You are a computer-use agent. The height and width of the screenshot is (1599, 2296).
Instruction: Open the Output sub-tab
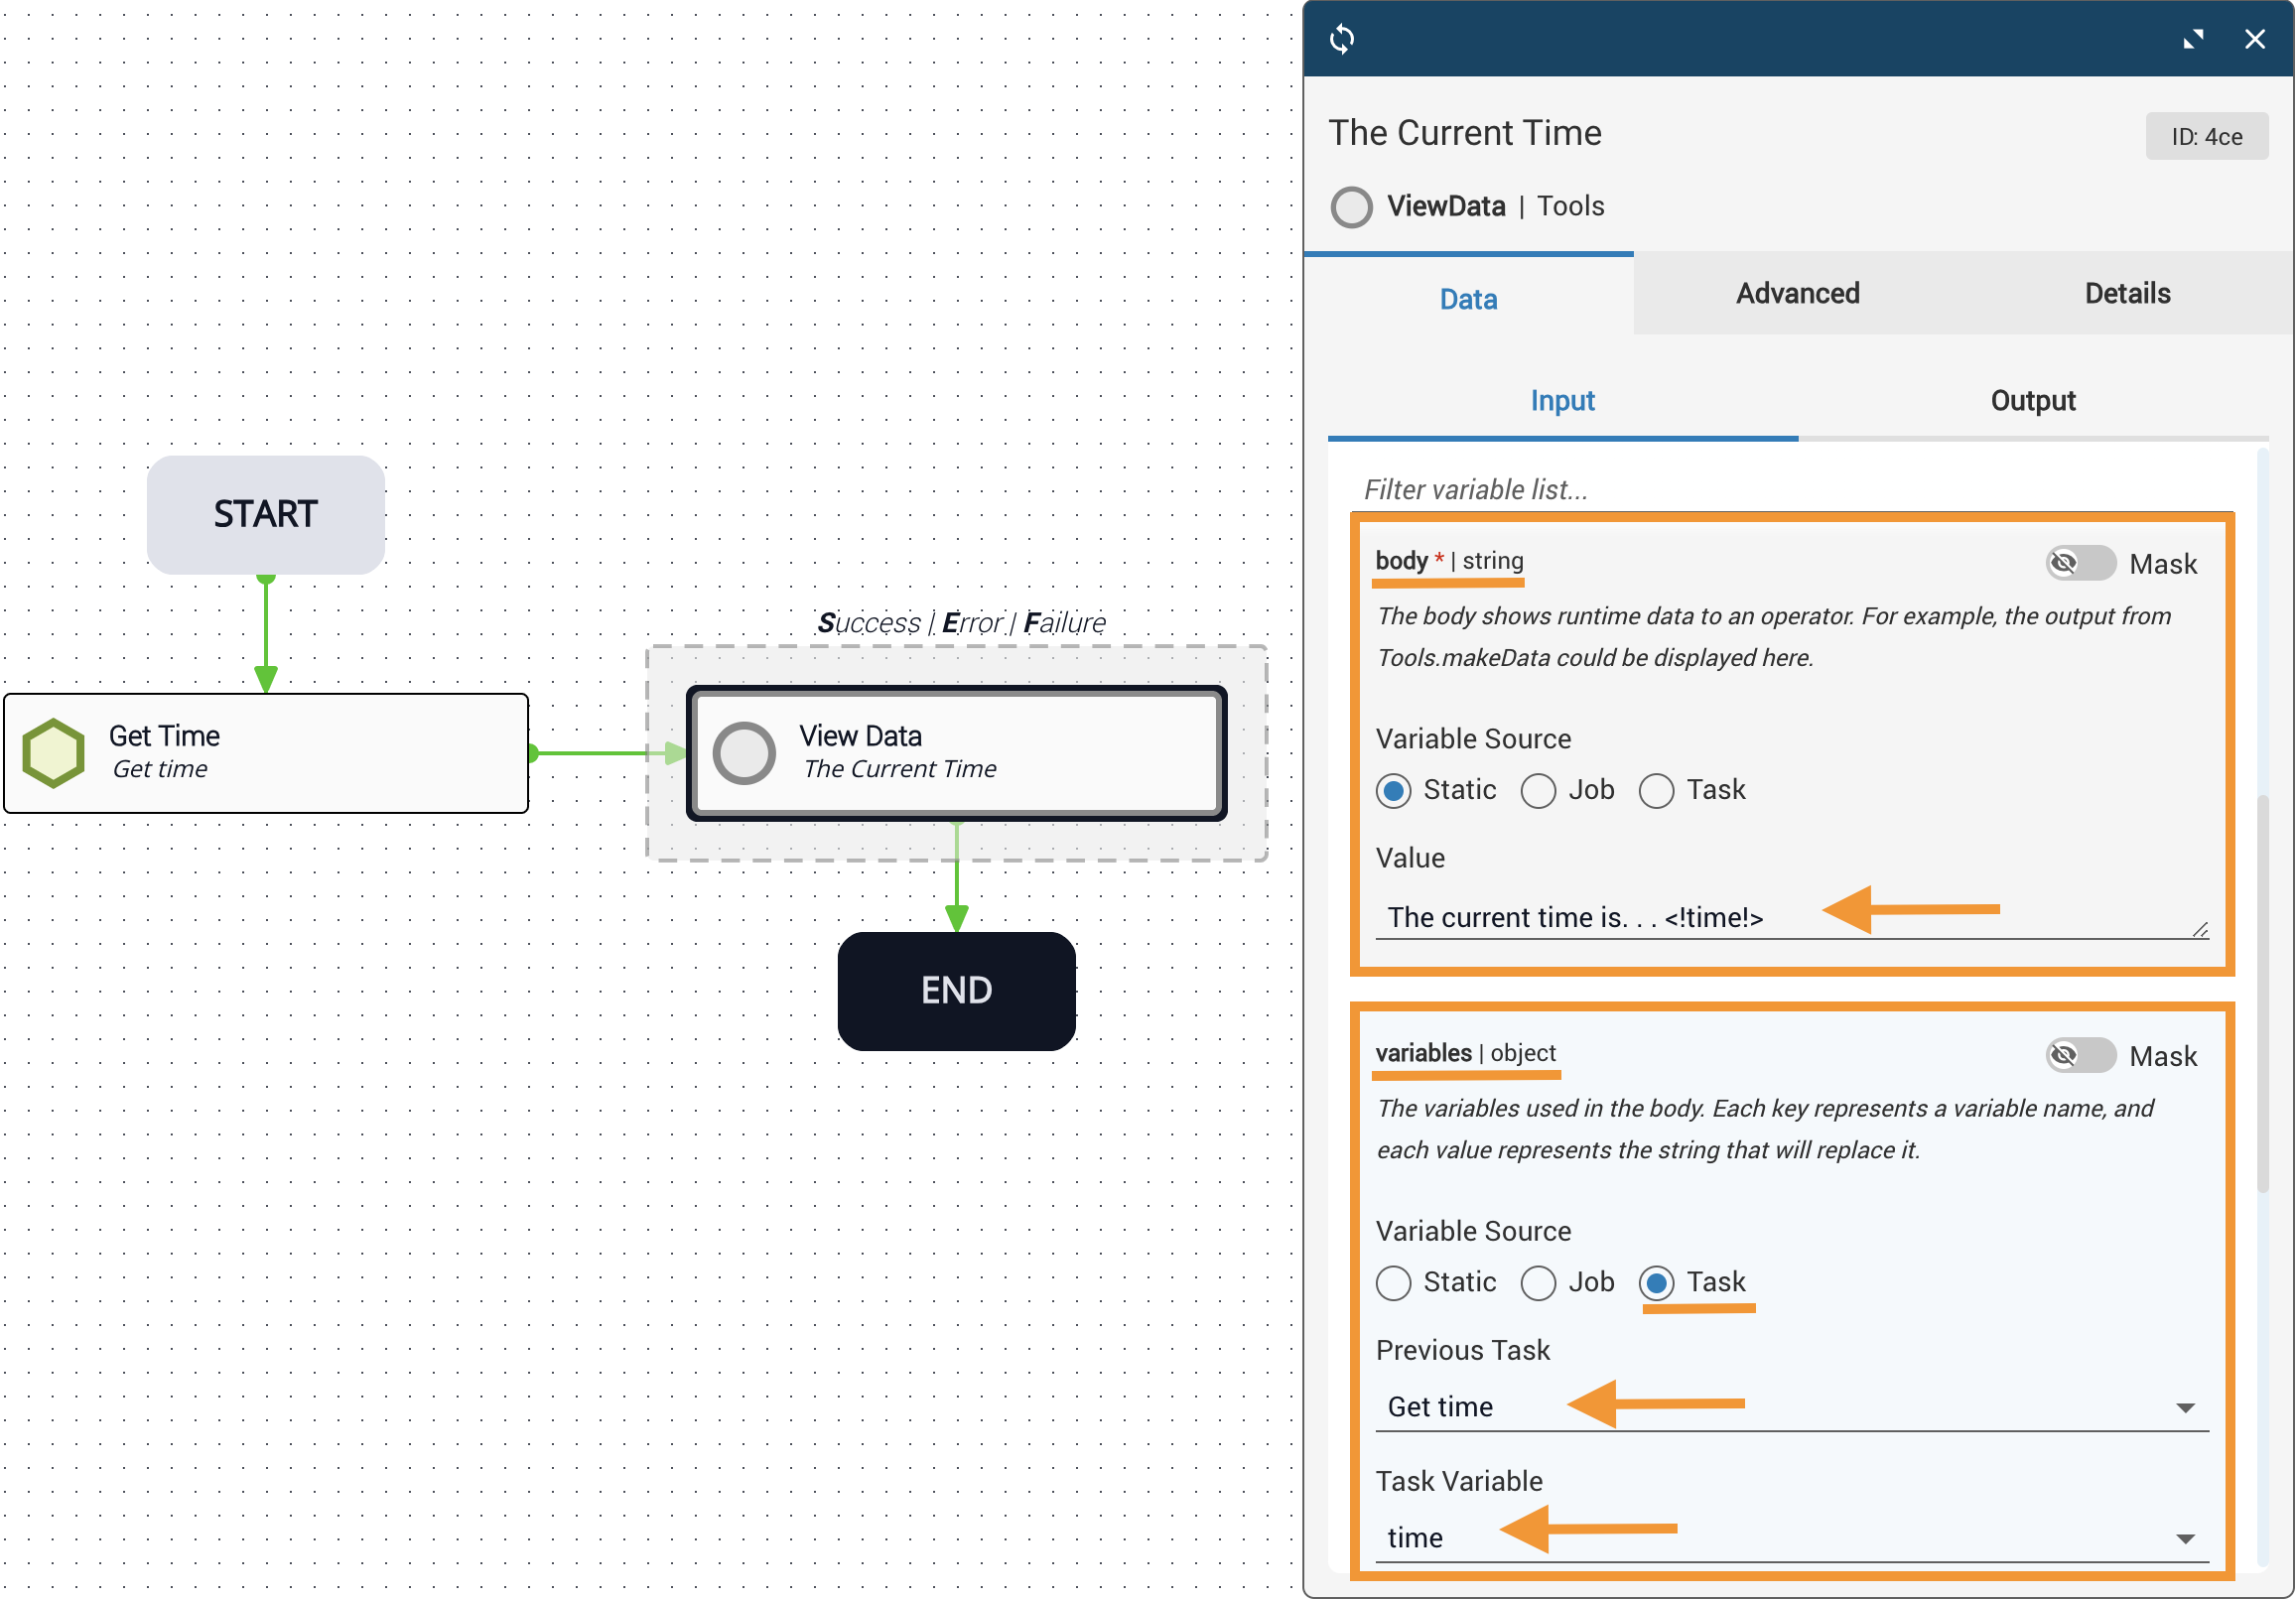(x=2032, y=401)
